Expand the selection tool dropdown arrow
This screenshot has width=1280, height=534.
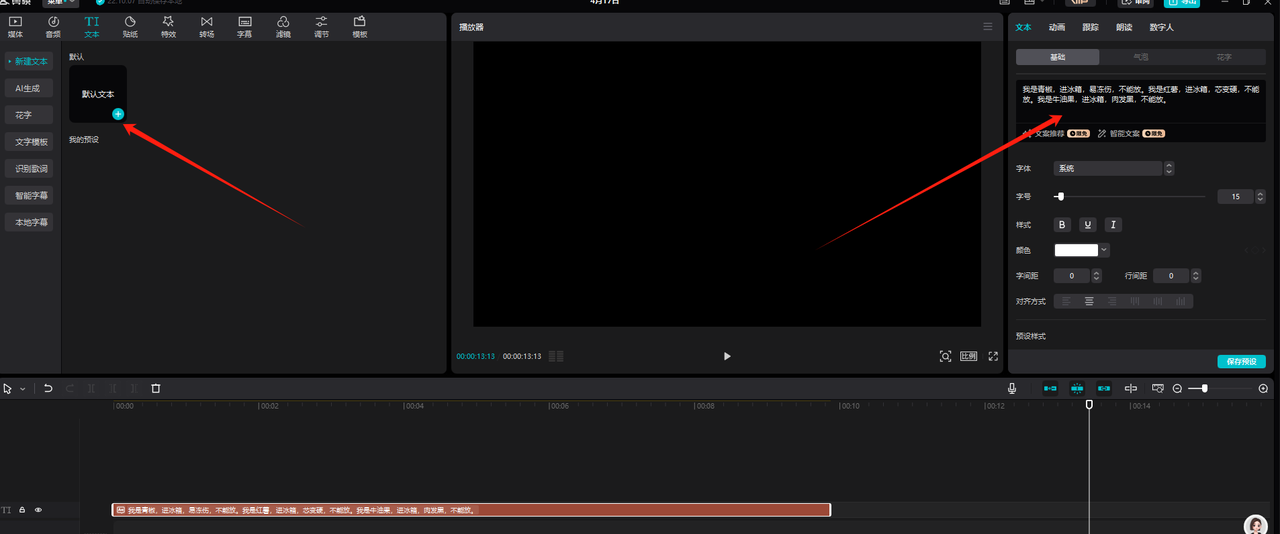(22, 388)
